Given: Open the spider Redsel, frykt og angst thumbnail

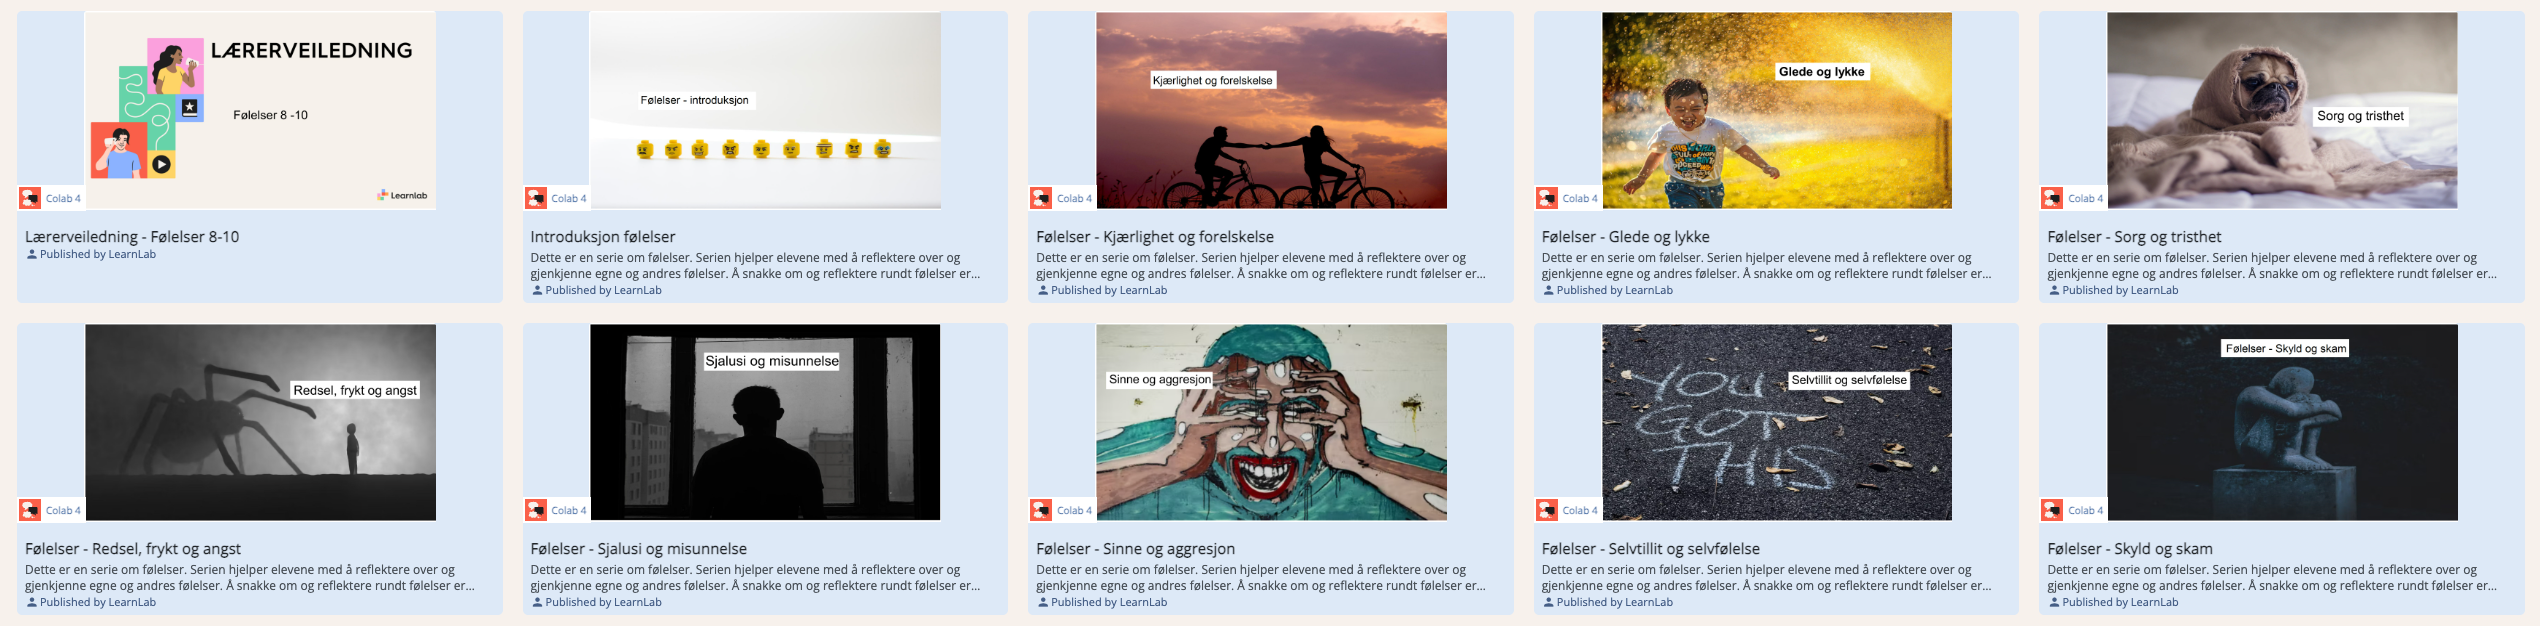Looking at the screenshot, I should point(260,422).
